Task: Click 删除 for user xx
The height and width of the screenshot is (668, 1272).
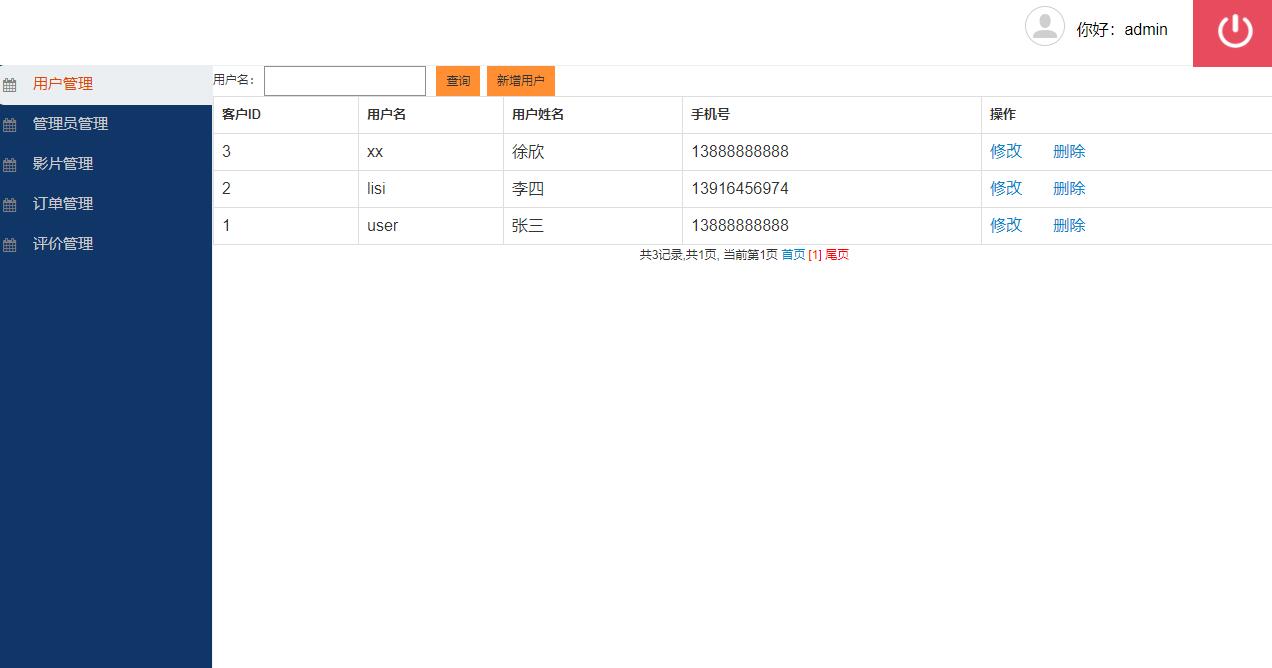Action: pyautogui.click(x=1068, y=151)
